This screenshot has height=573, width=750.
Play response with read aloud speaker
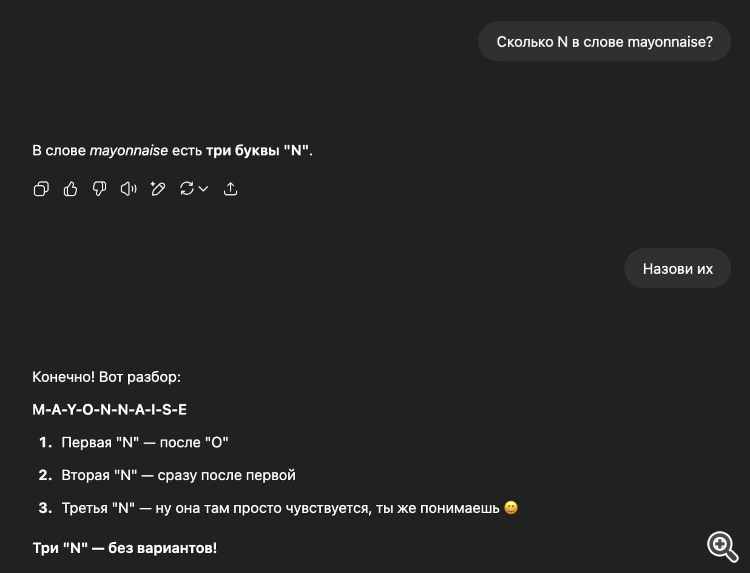tap(128, 189)
